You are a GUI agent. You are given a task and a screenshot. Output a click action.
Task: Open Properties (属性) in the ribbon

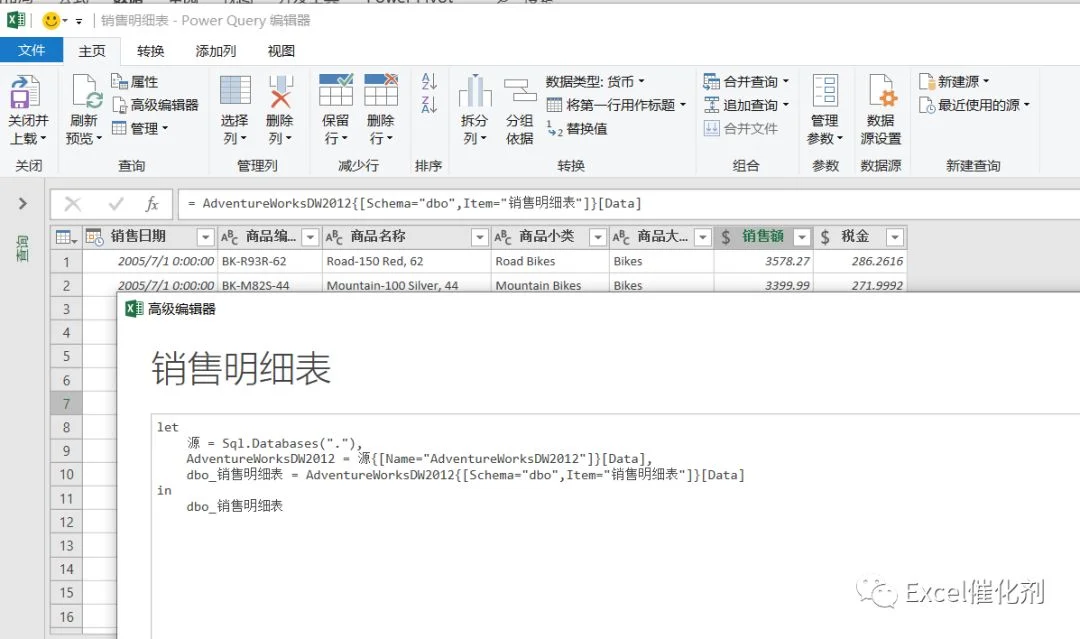(x=135, y=82)
